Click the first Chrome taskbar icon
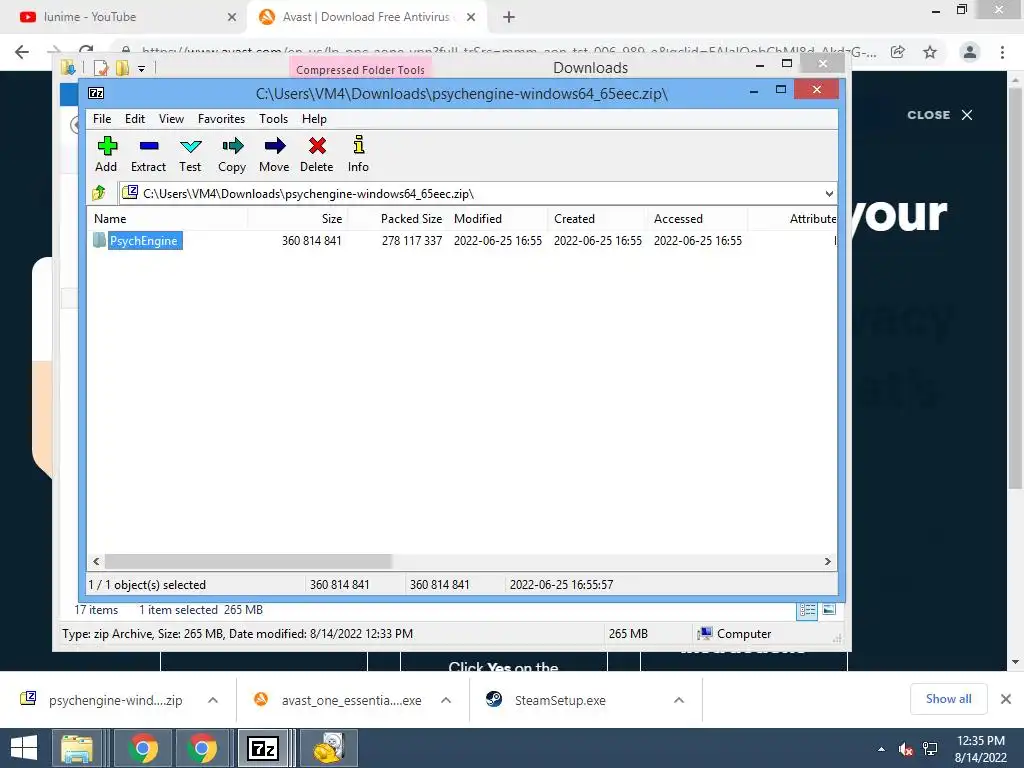1024x768 pixels. 143,748
